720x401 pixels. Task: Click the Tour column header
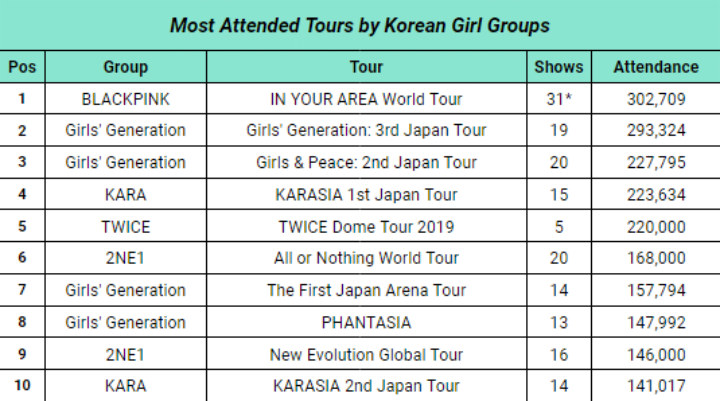tap(366, 67)
